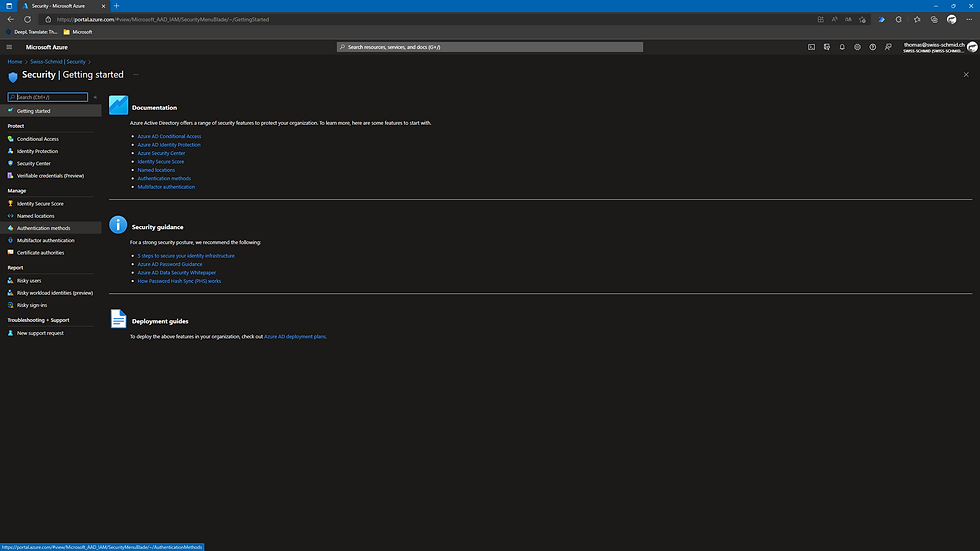Viewport: 980px width, 551px height.
Task: Click the site info lock icon
Action: [48, 19]
